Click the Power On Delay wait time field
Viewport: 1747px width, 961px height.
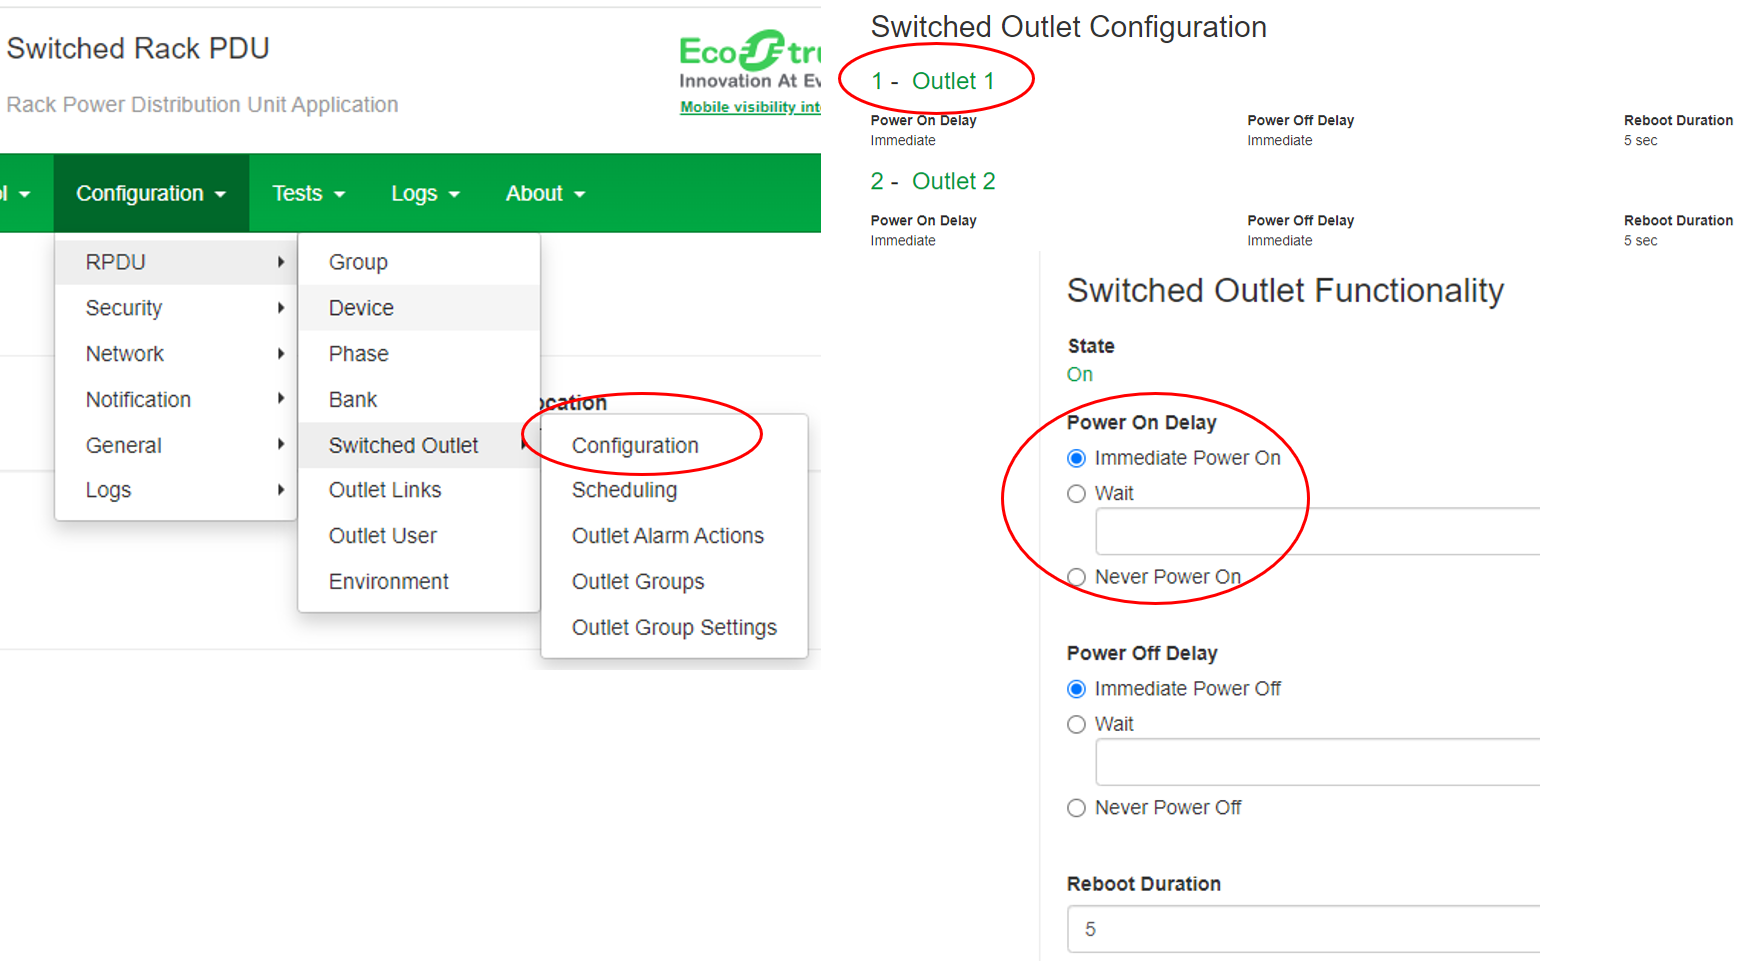coord(1318,531)
